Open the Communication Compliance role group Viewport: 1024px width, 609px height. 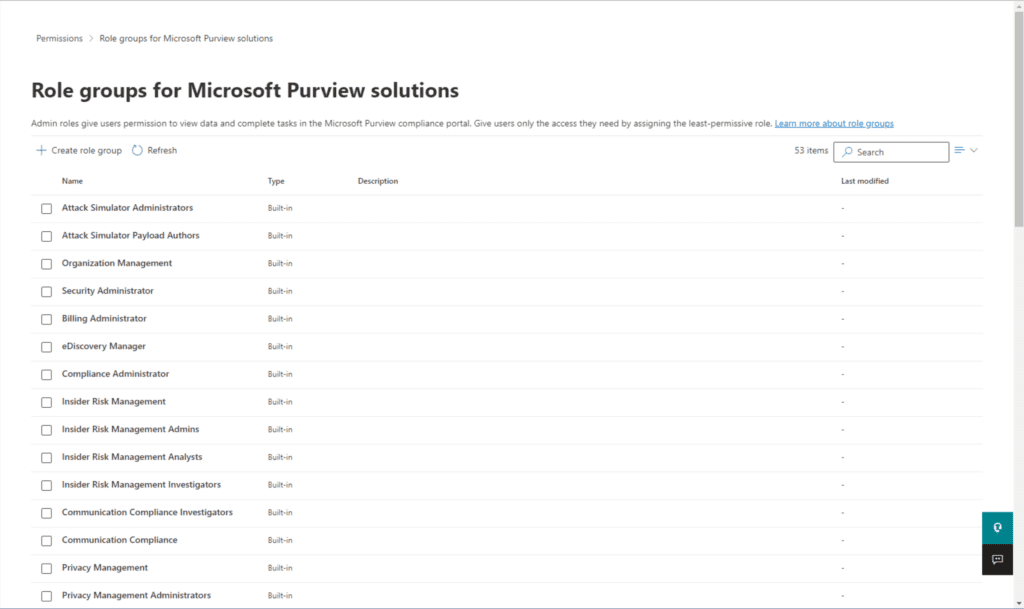[x=120, y=540]
